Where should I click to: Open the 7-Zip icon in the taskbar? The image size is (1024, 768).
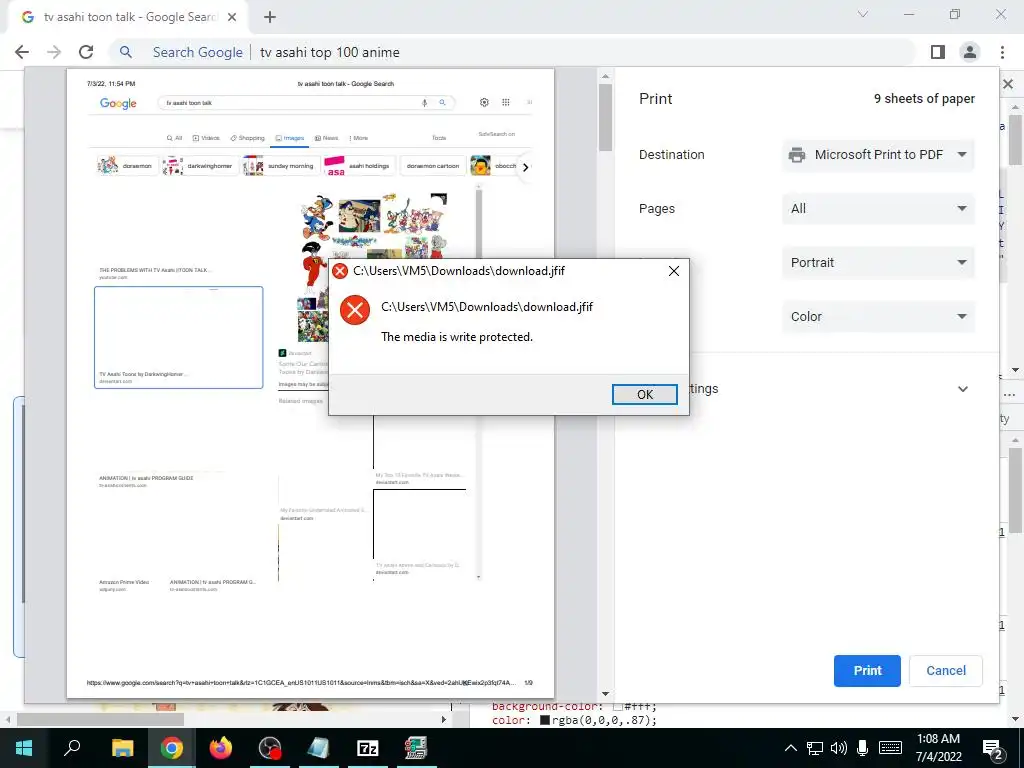[368, 748]
